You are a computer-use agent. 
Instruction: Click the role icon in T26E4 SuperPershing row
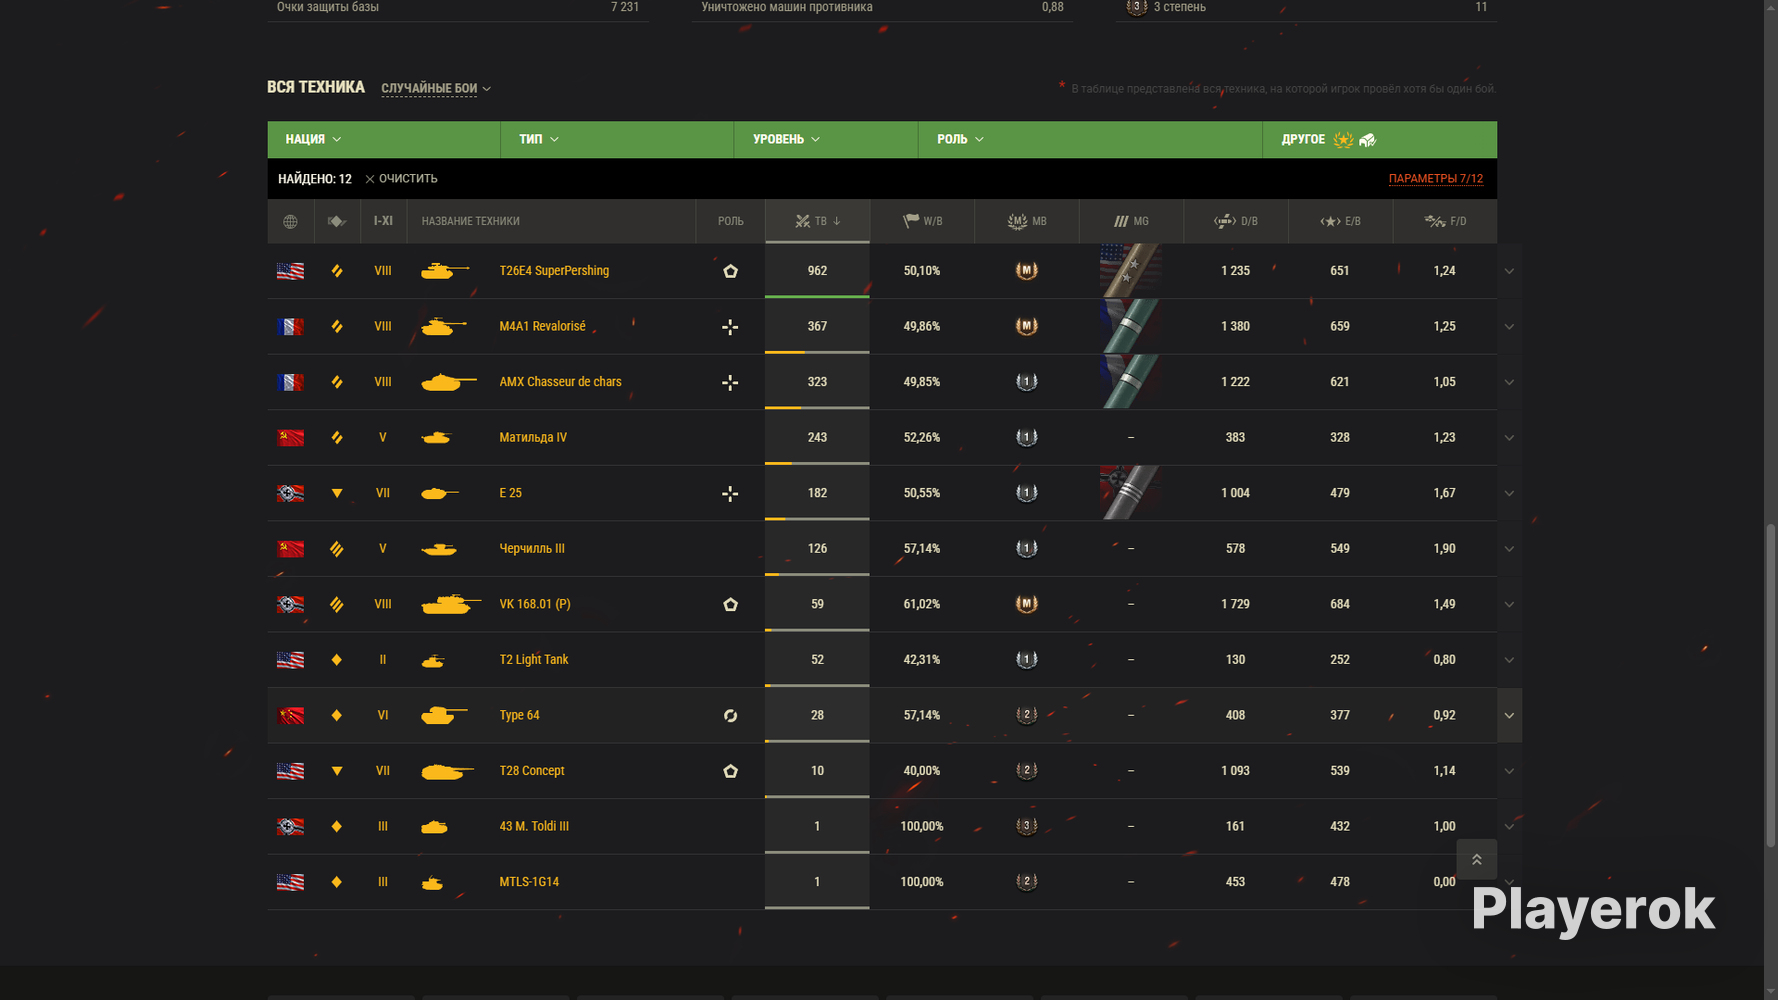[730, 271]
